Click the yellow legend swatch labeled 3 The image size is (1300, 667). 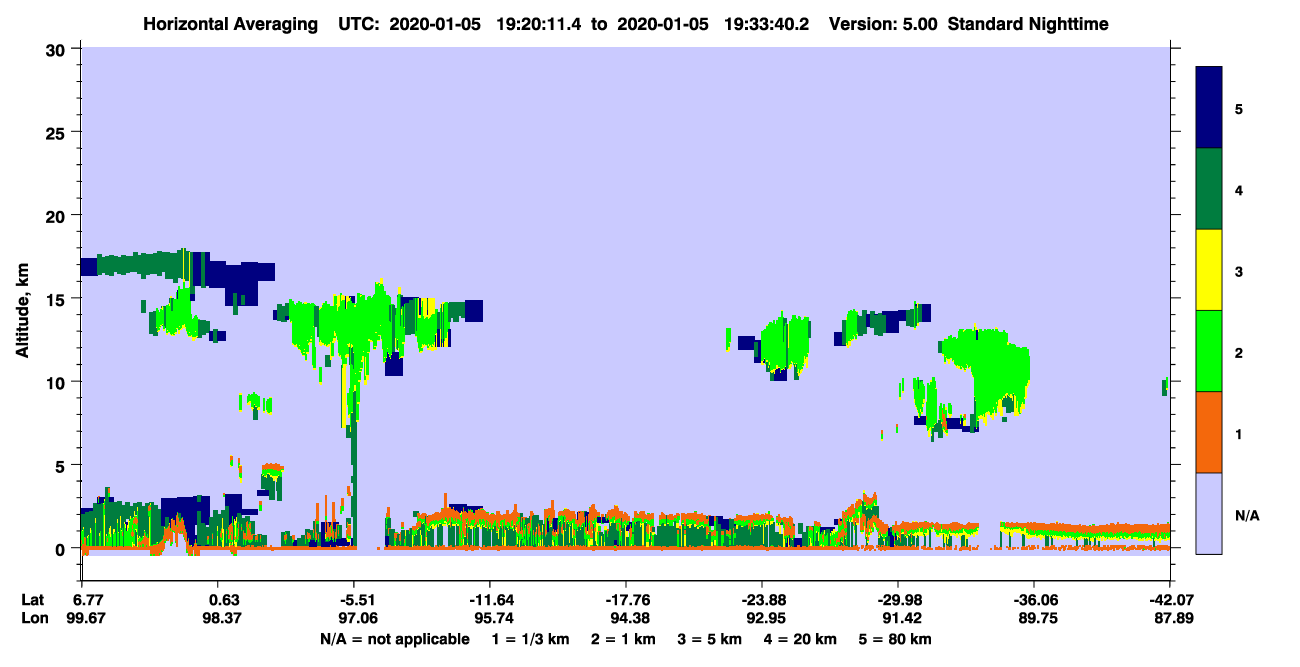[1209, 269]
